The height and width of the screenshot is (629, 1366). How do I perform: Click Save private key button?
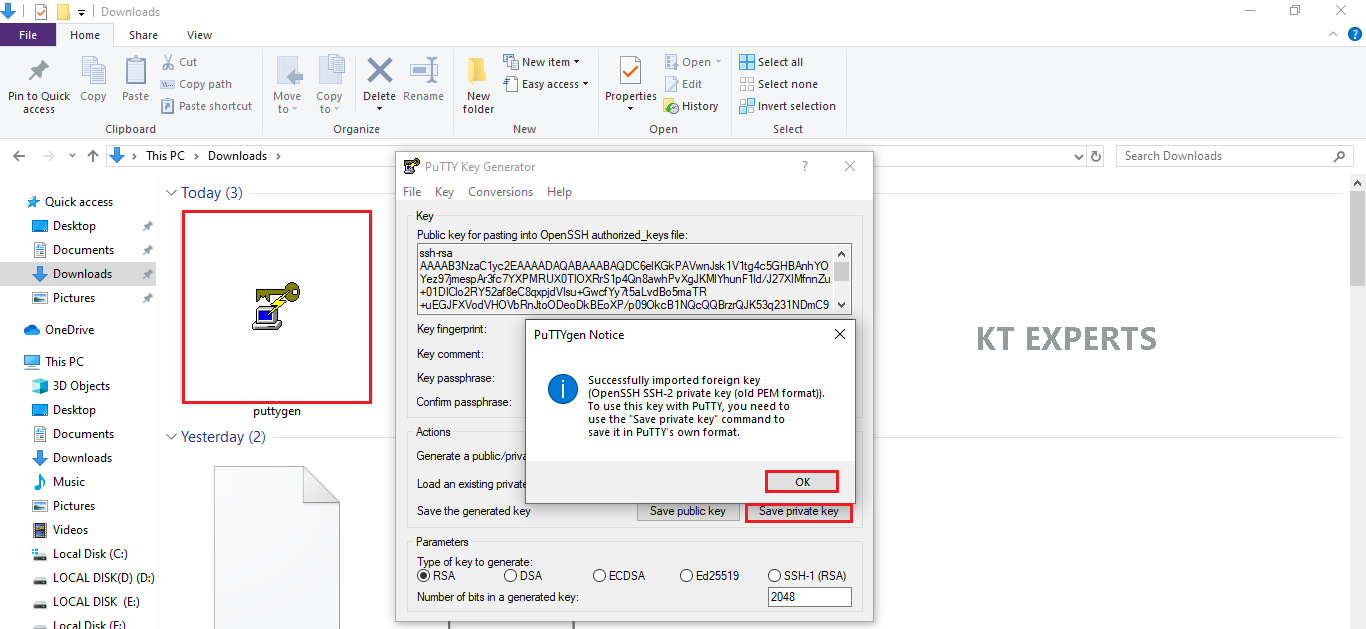799,511
